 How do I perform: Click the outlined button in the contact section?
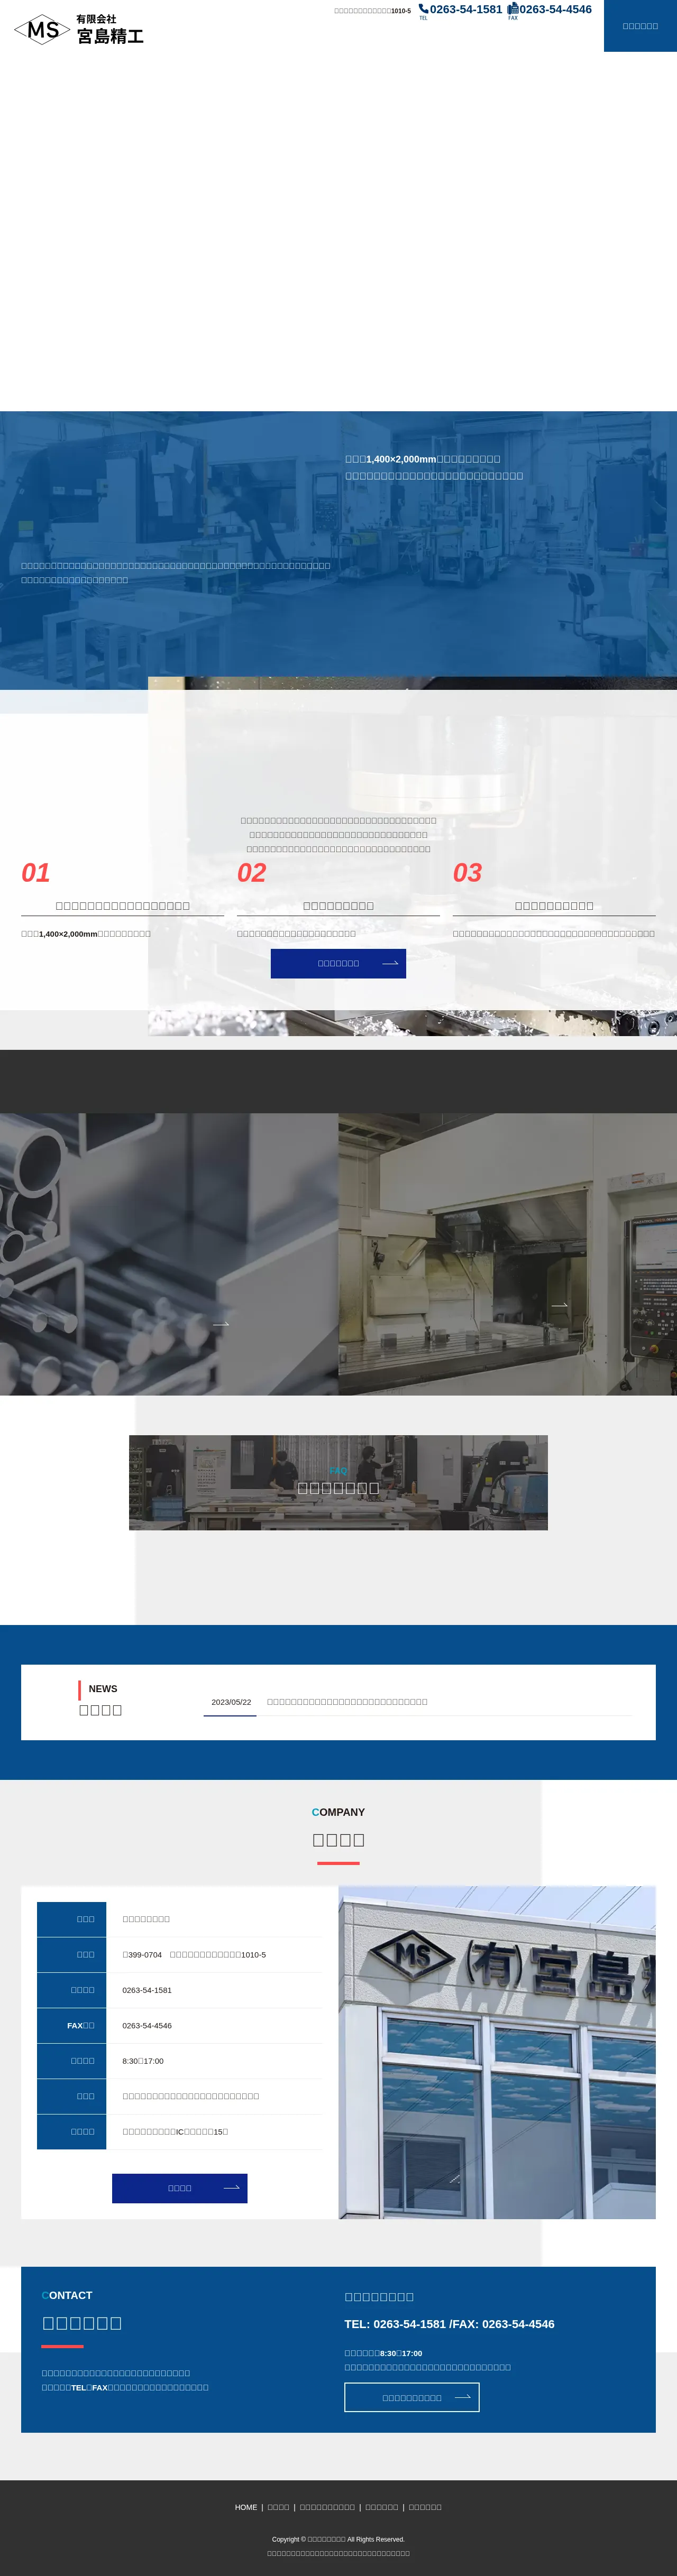pyautogui.click(x=411, y=2397)
